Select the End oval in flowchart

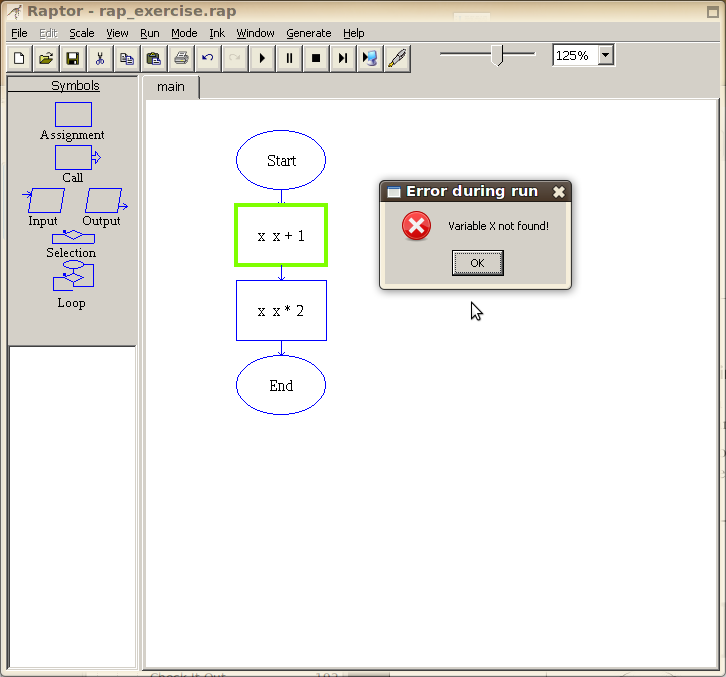[x=281, y=385]
